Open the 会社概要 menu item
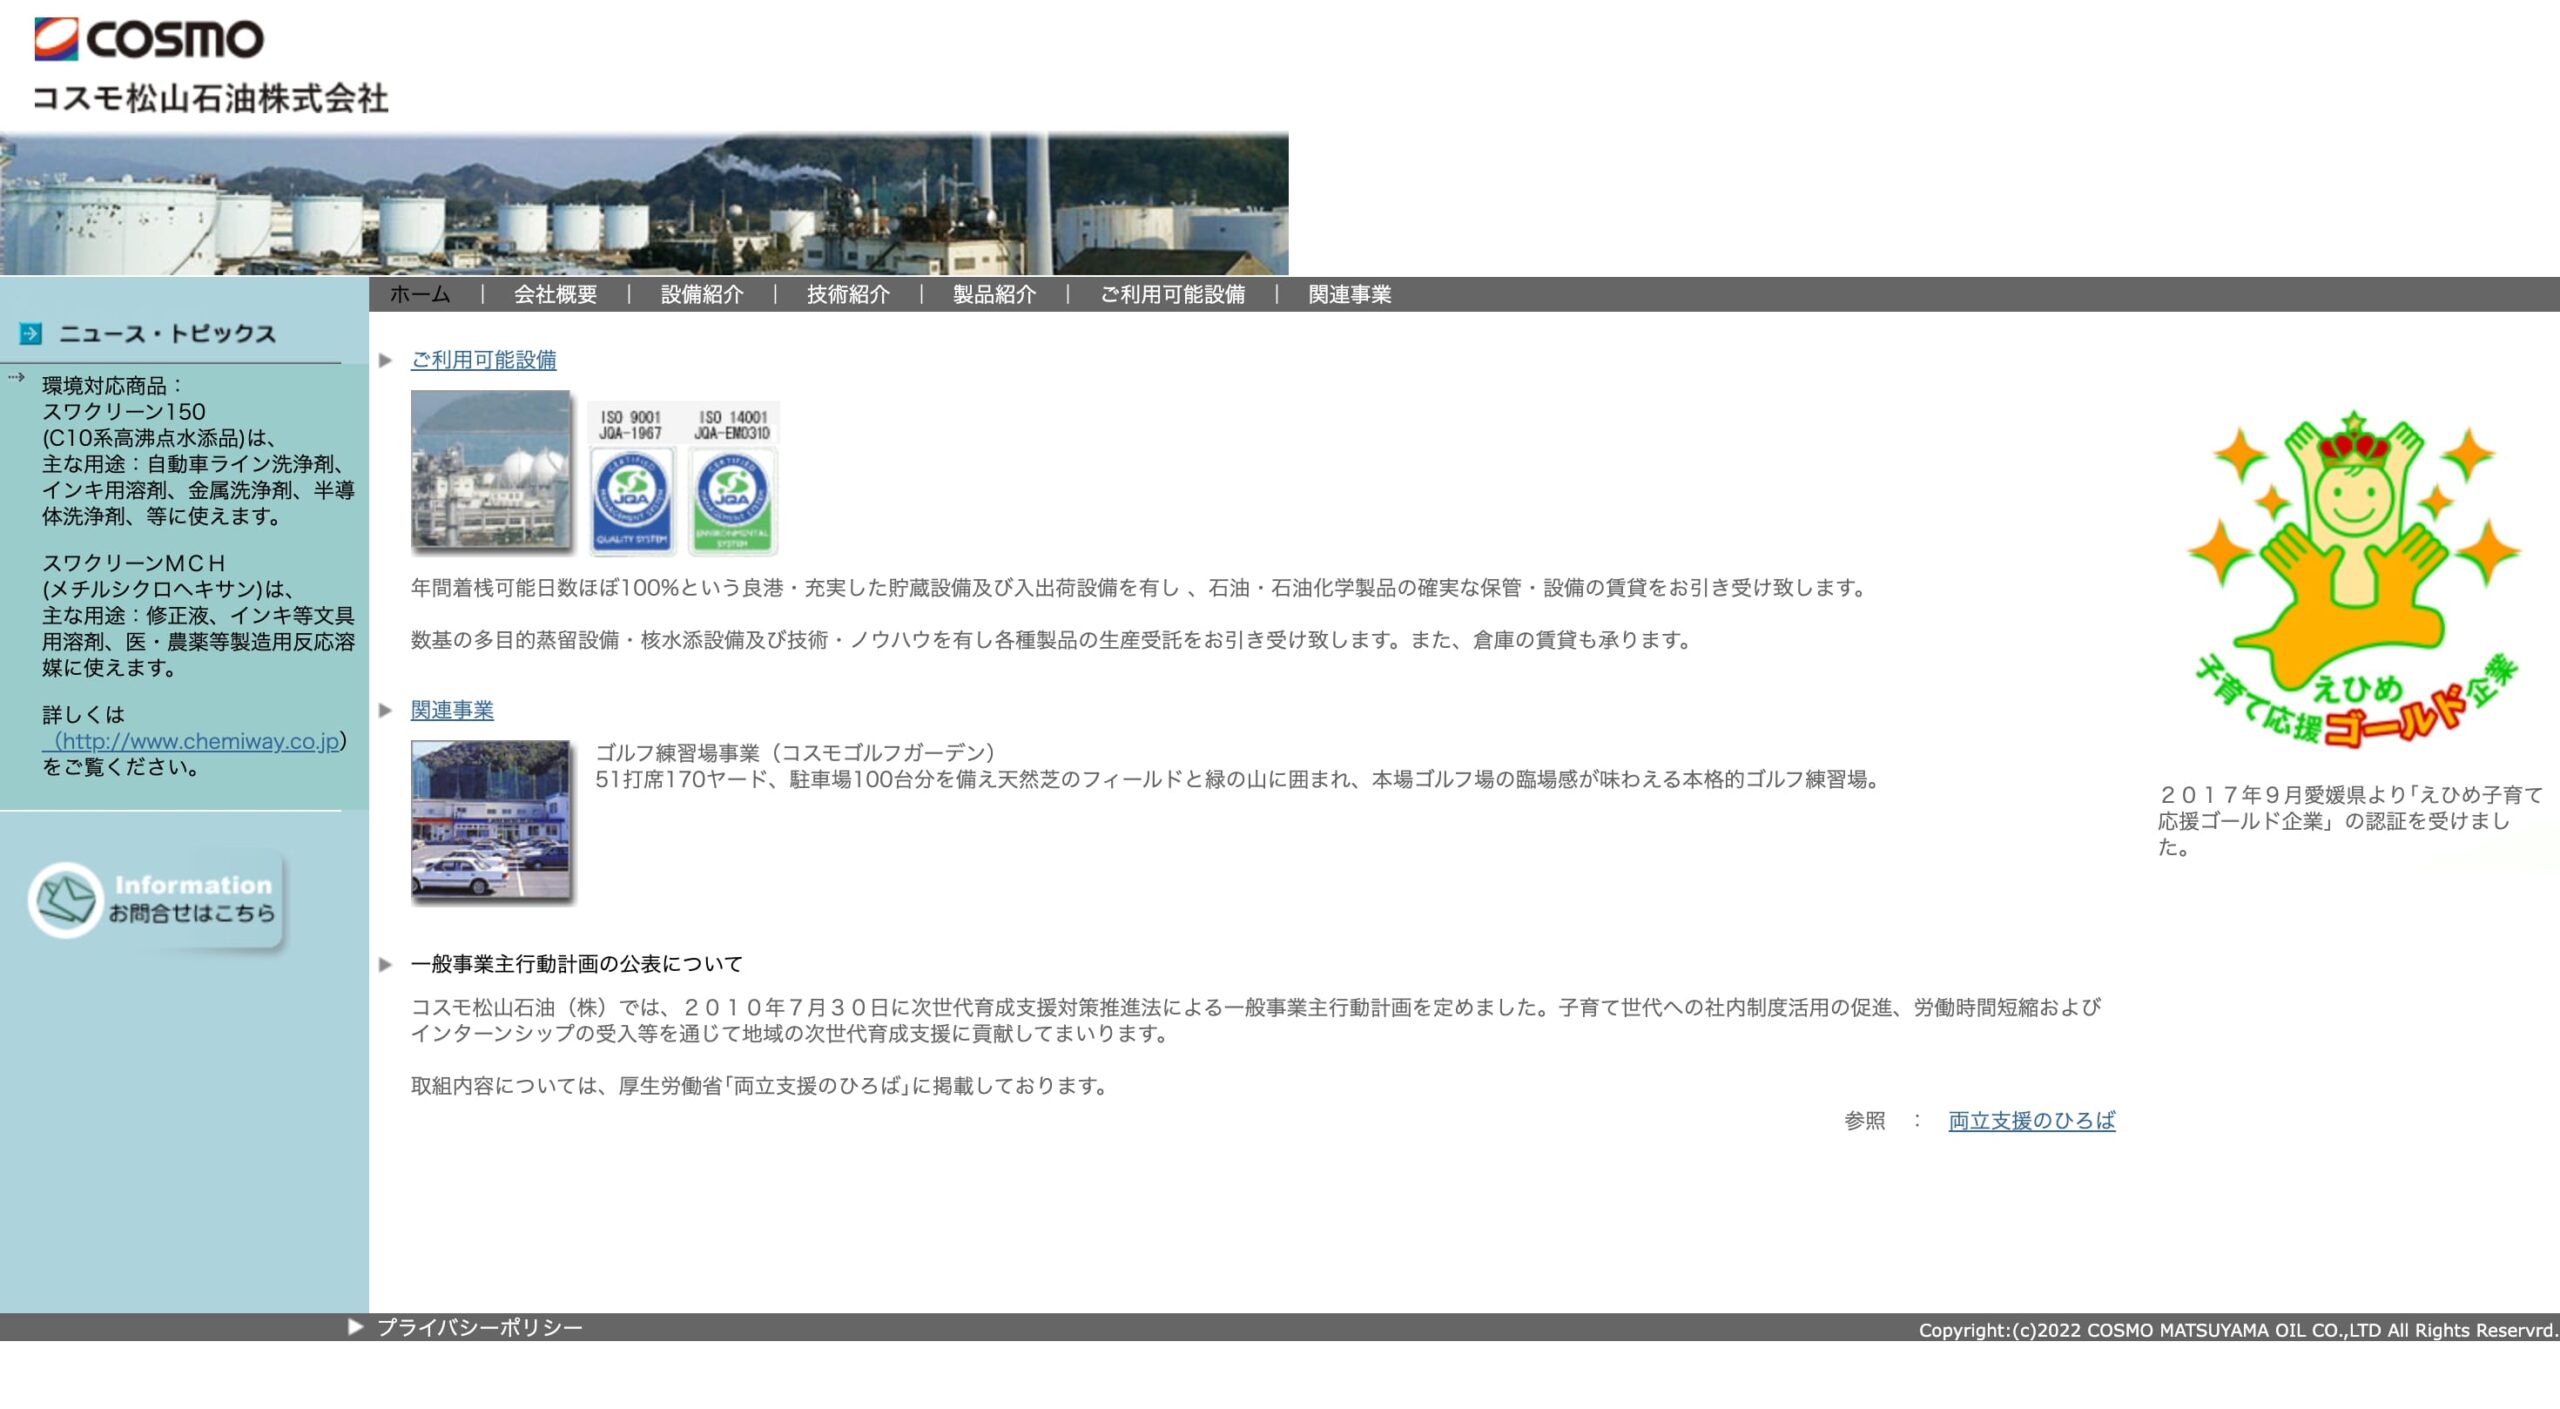 tap(555, 294)
